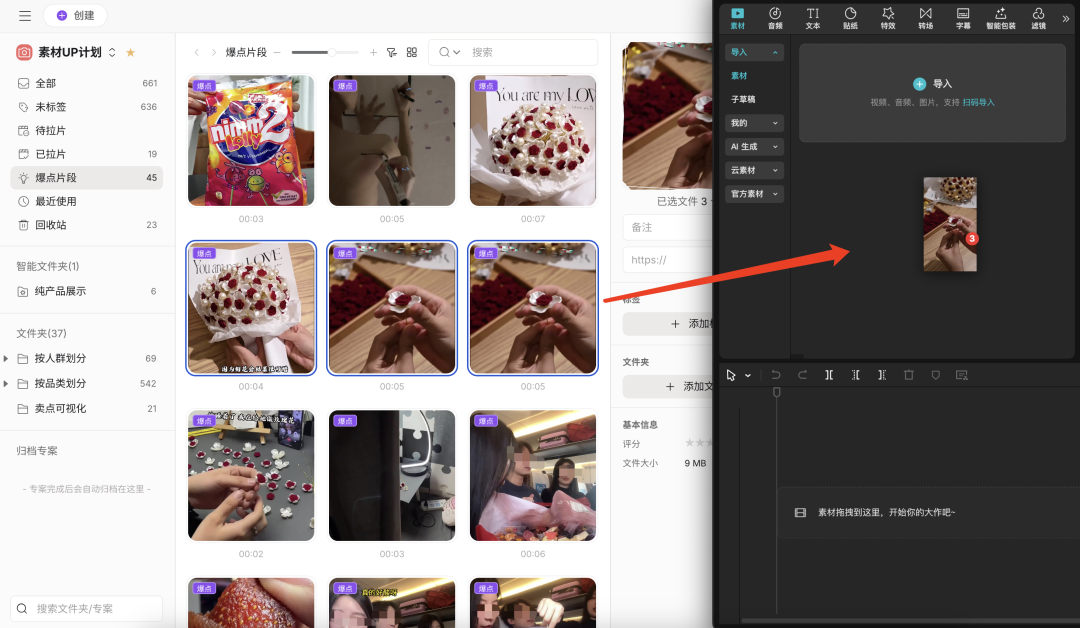The height and width of the screenshot is (628, 1080).
Task: Open the 纯产品展示 smart folder
Action: pos(87,291)
